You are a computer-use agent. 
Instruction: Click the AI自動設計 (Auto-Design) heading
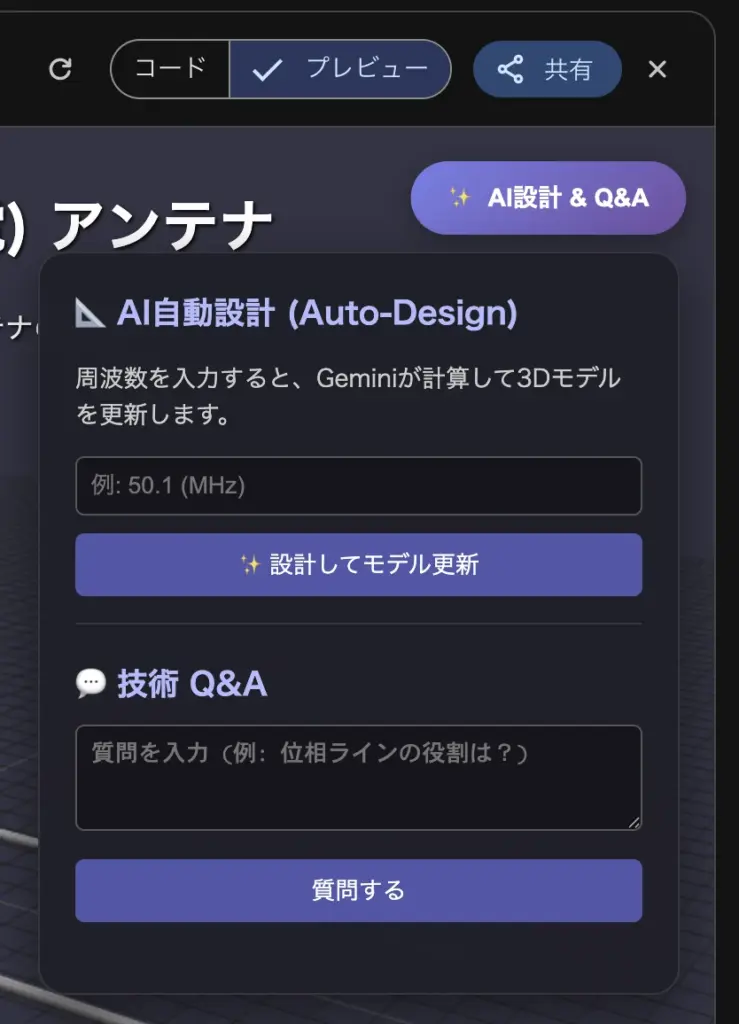coord(317,314)
